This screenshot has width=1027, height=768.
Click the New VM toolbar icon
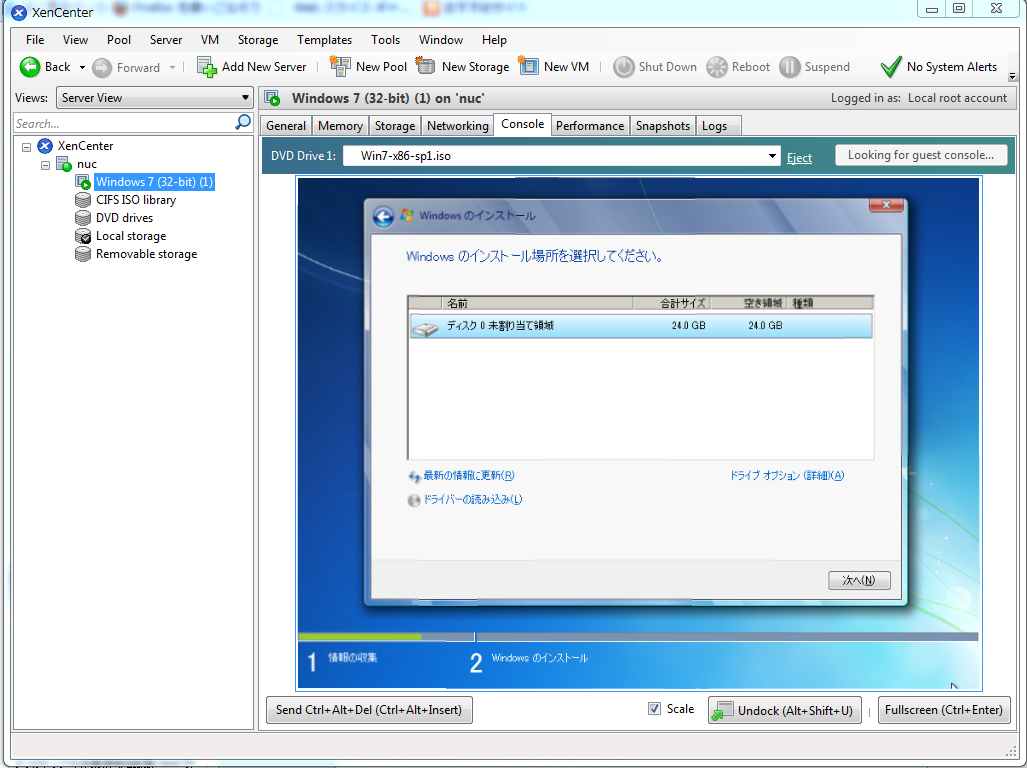coord(529,66)
